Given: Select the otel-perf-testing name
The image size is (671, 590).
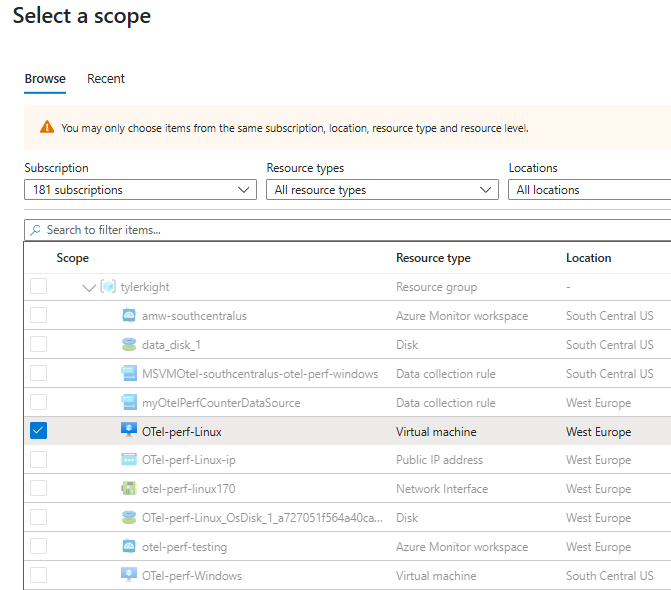Looking at the screenshot, I should [x=184, y=547].
